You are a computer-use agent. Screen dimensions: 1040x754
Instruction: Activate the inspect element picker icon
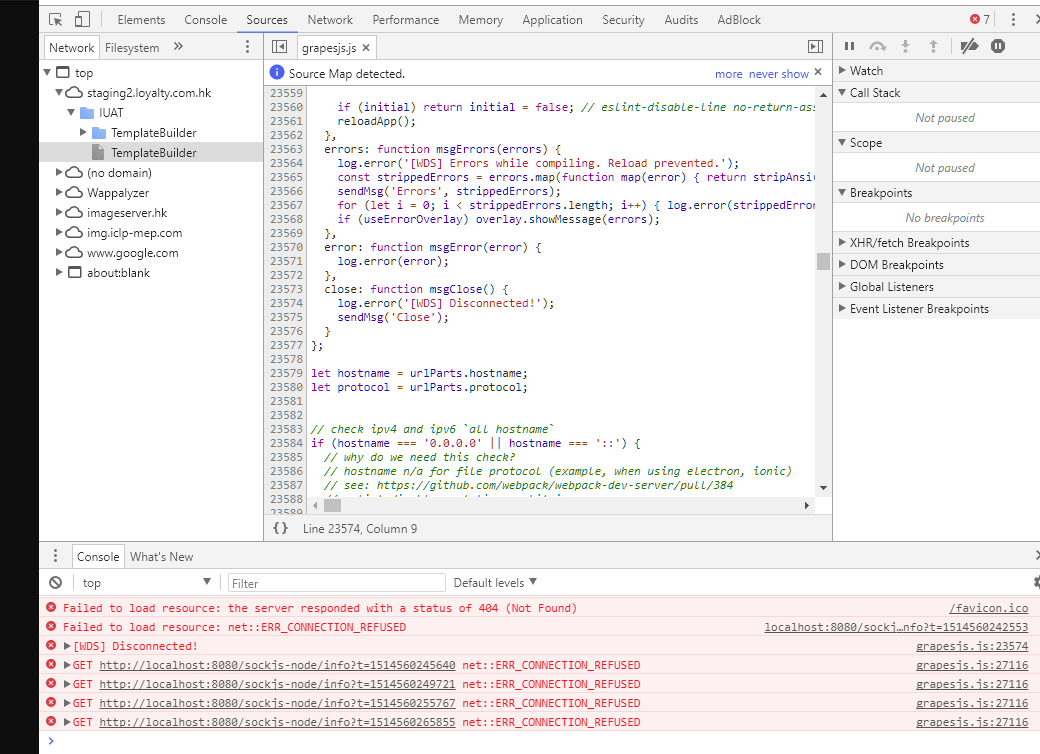(56, 19)
